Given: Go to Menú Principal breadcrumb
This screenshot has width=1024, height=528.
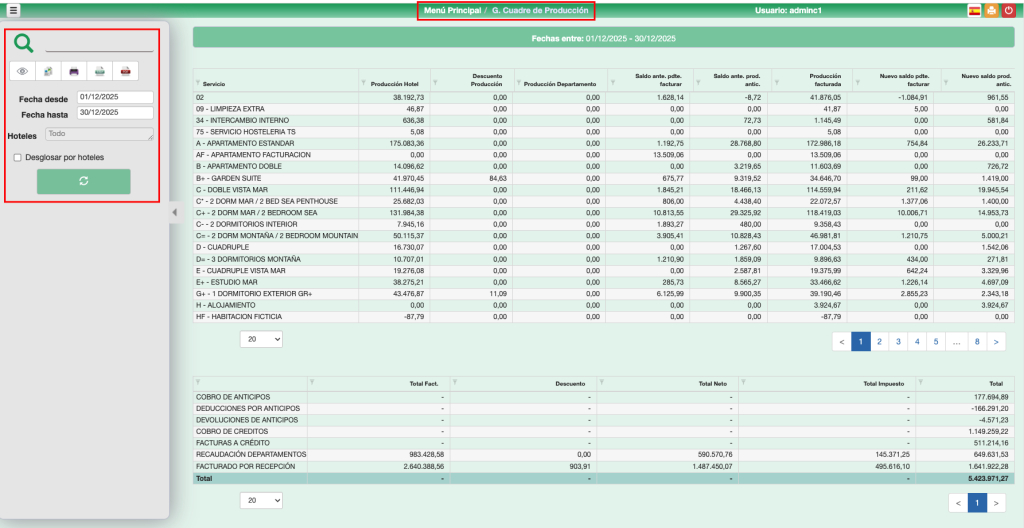Looking at the screenshot, I should pyautogui.click(x=451, y=10).
